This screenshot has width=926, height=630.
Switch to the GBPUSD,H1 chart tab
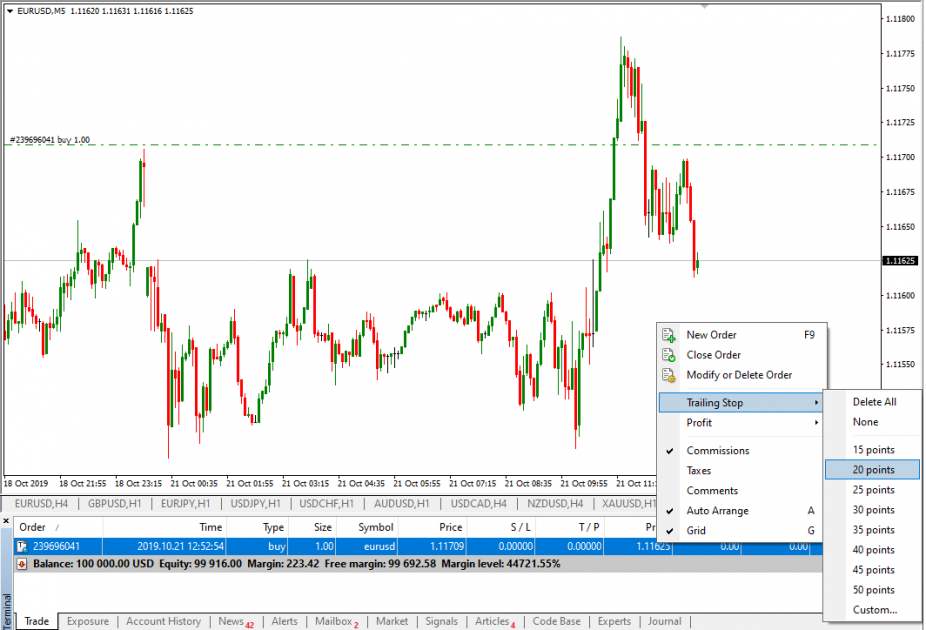[x=115, y=504]
